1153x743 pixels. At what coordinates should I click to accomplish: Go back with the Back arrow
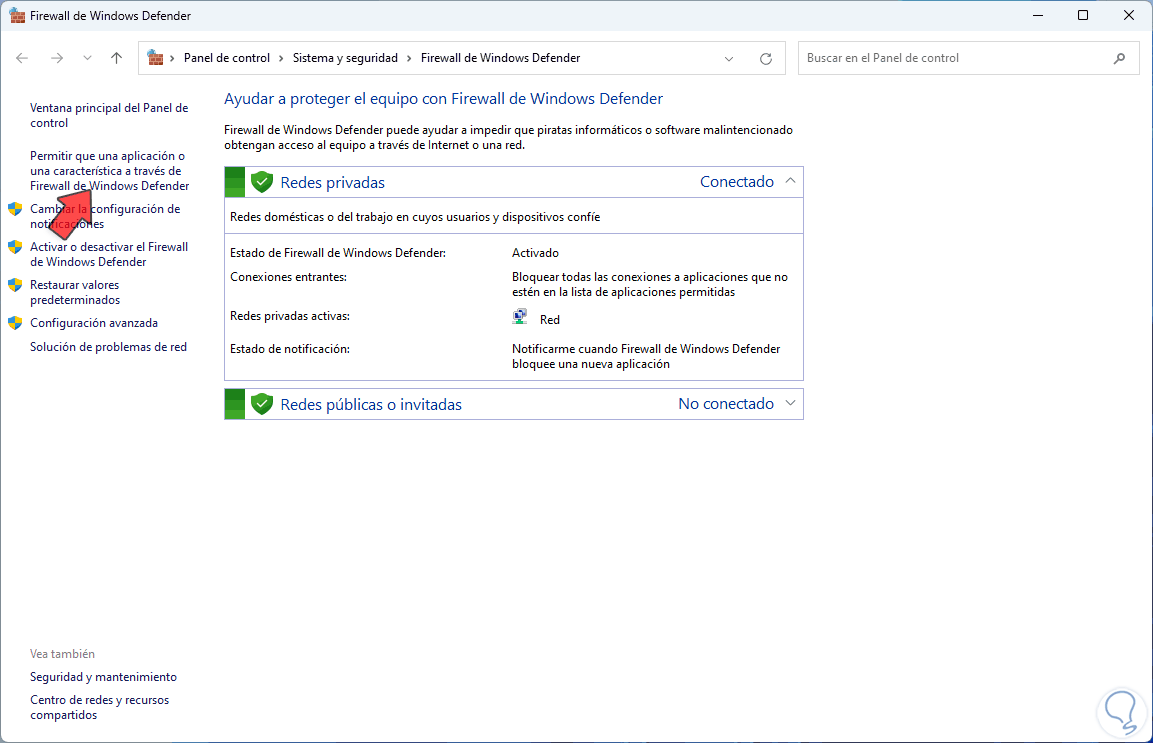pyautogui.click(x=22, y=58)
